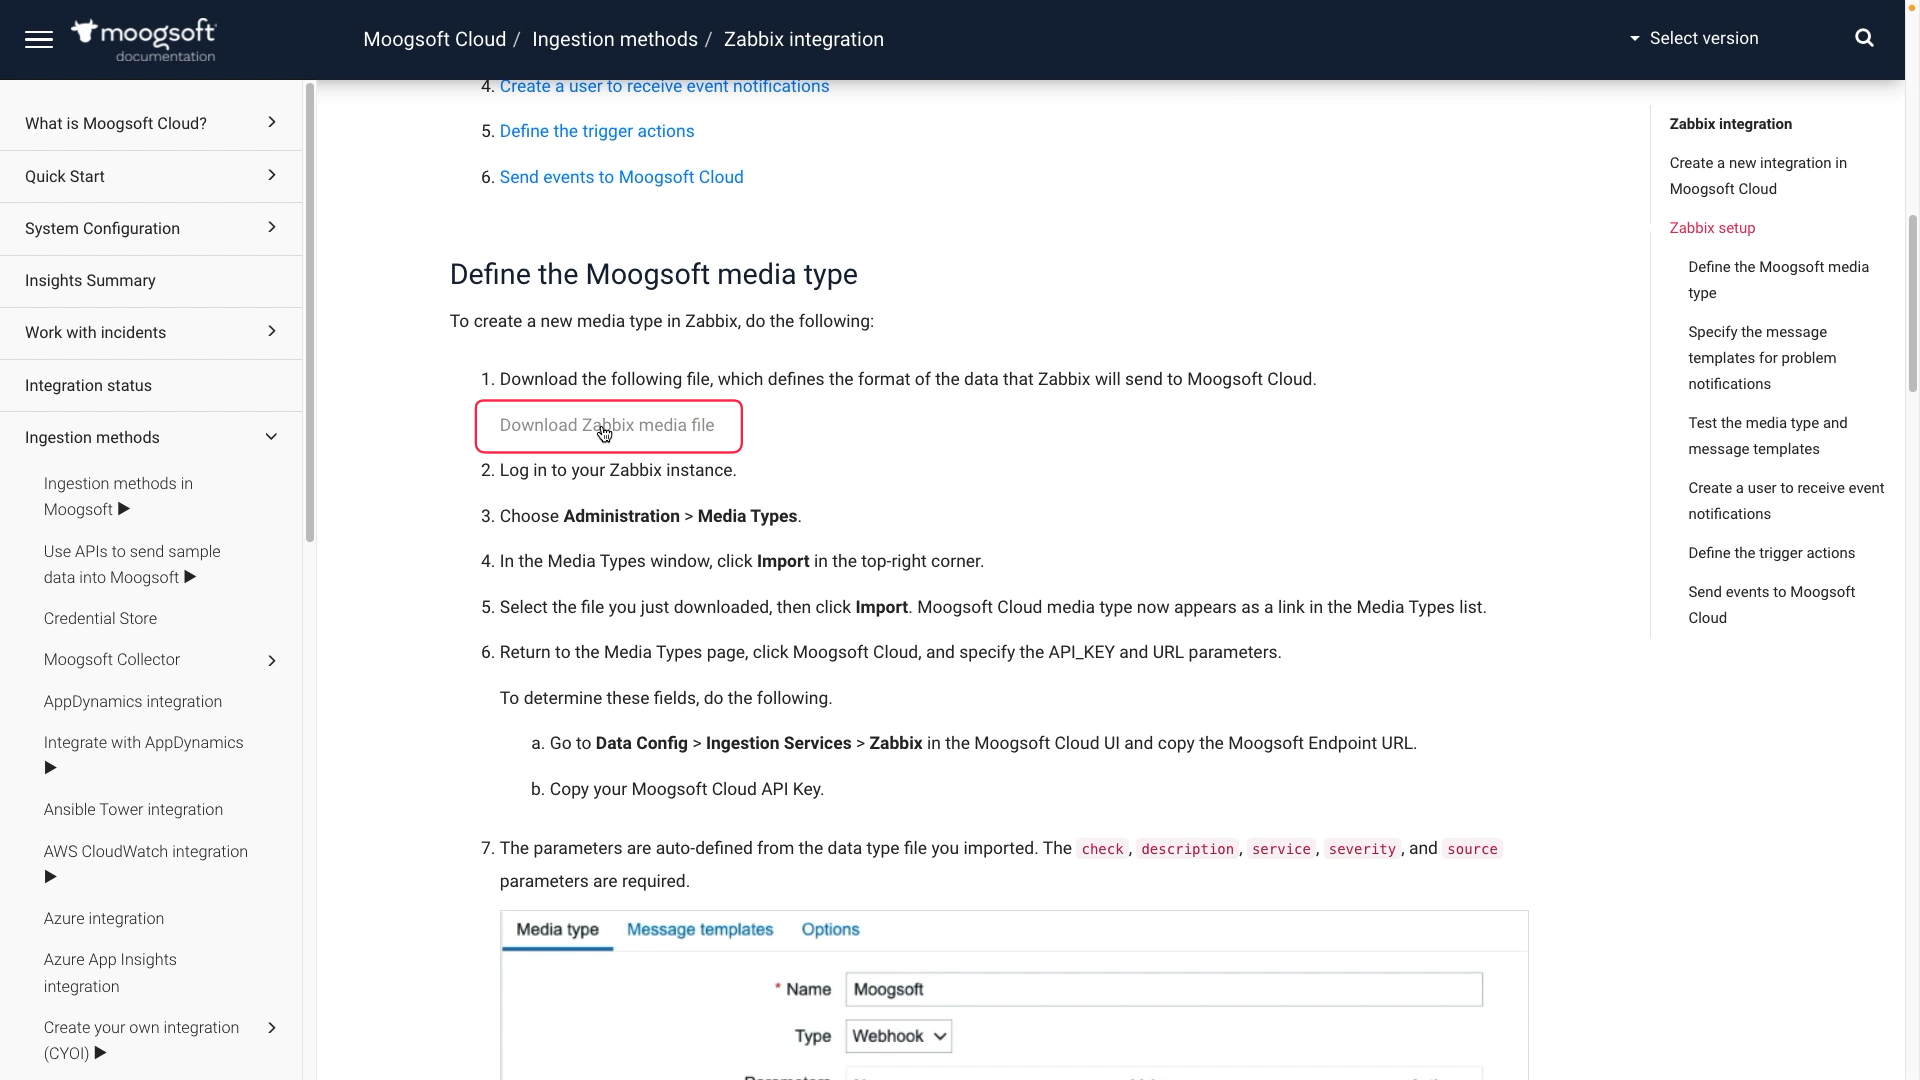Click Download Zabbix media file button
The image size is (1920, 1080).
click(607, 426)
